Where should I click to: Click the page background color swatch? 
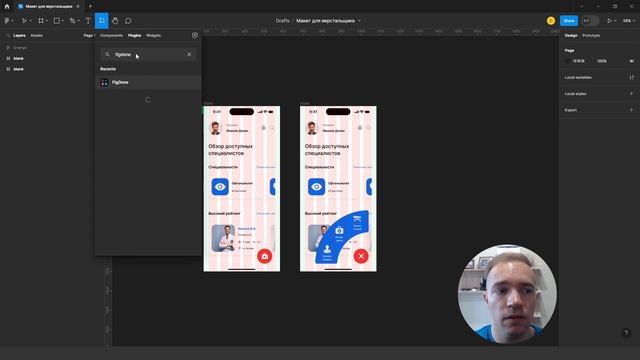point(567,61)
